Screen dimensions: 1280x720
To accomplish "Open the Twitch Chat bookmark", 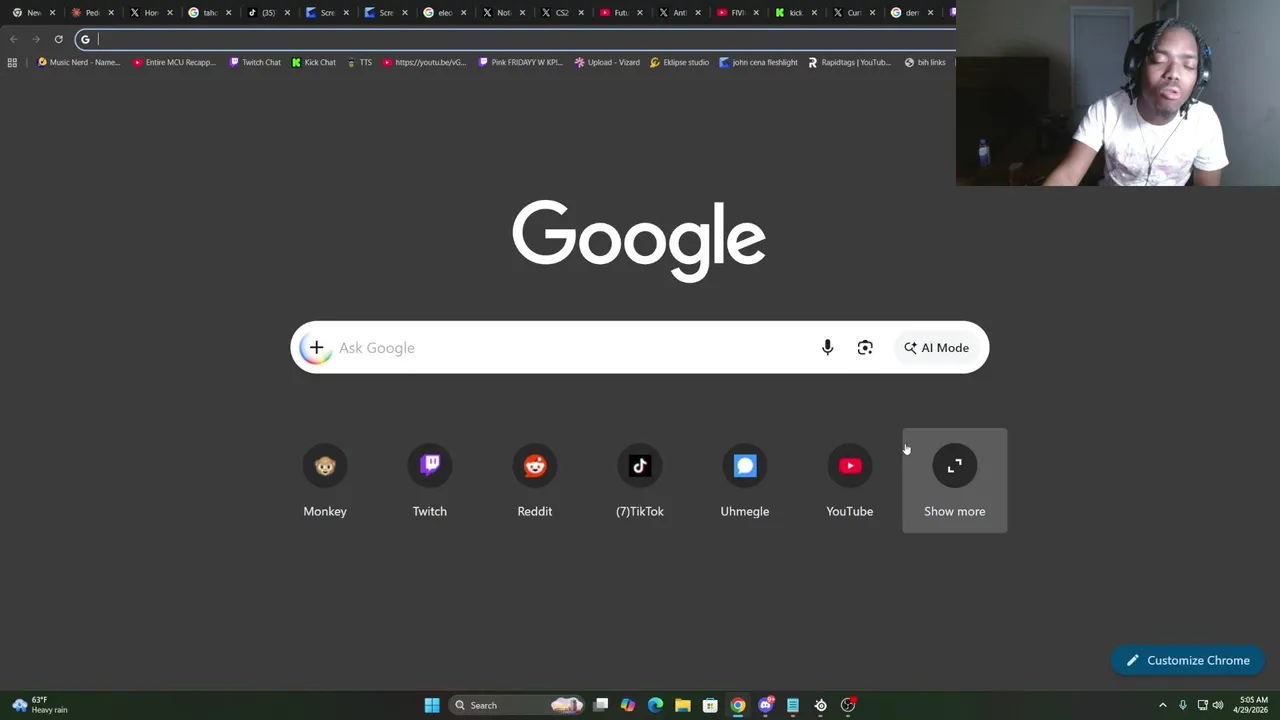I will (255, 62).
